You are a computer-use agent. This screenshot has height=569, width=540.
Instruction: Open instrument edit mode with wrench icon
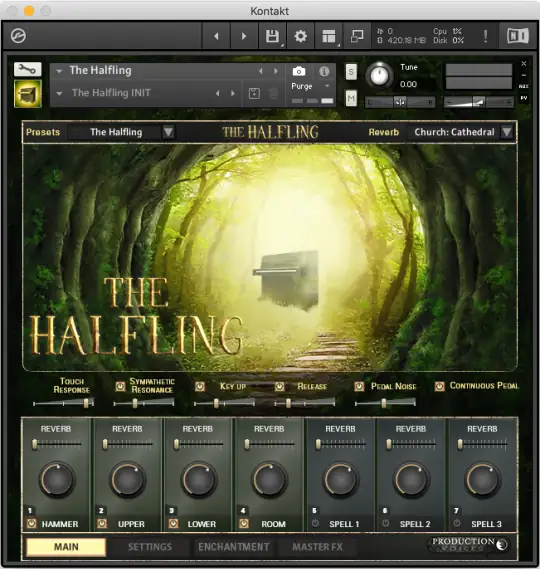pos(28,69)
